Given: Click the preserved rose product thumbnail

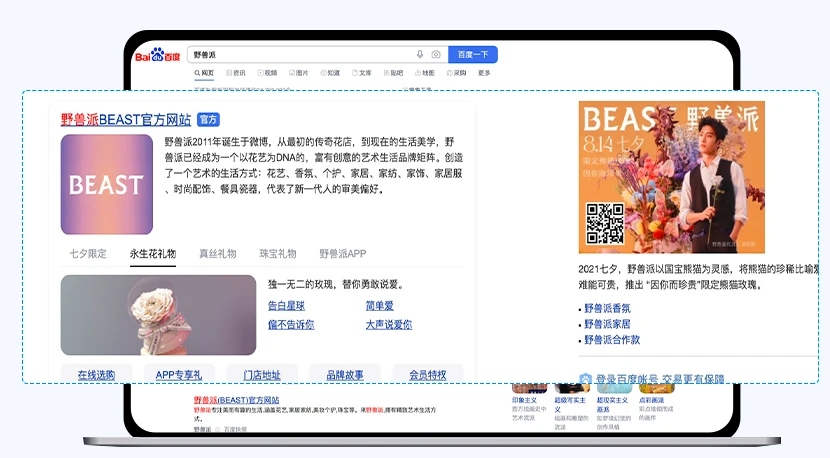Looking at the screenshot, I should click(158, 315).
